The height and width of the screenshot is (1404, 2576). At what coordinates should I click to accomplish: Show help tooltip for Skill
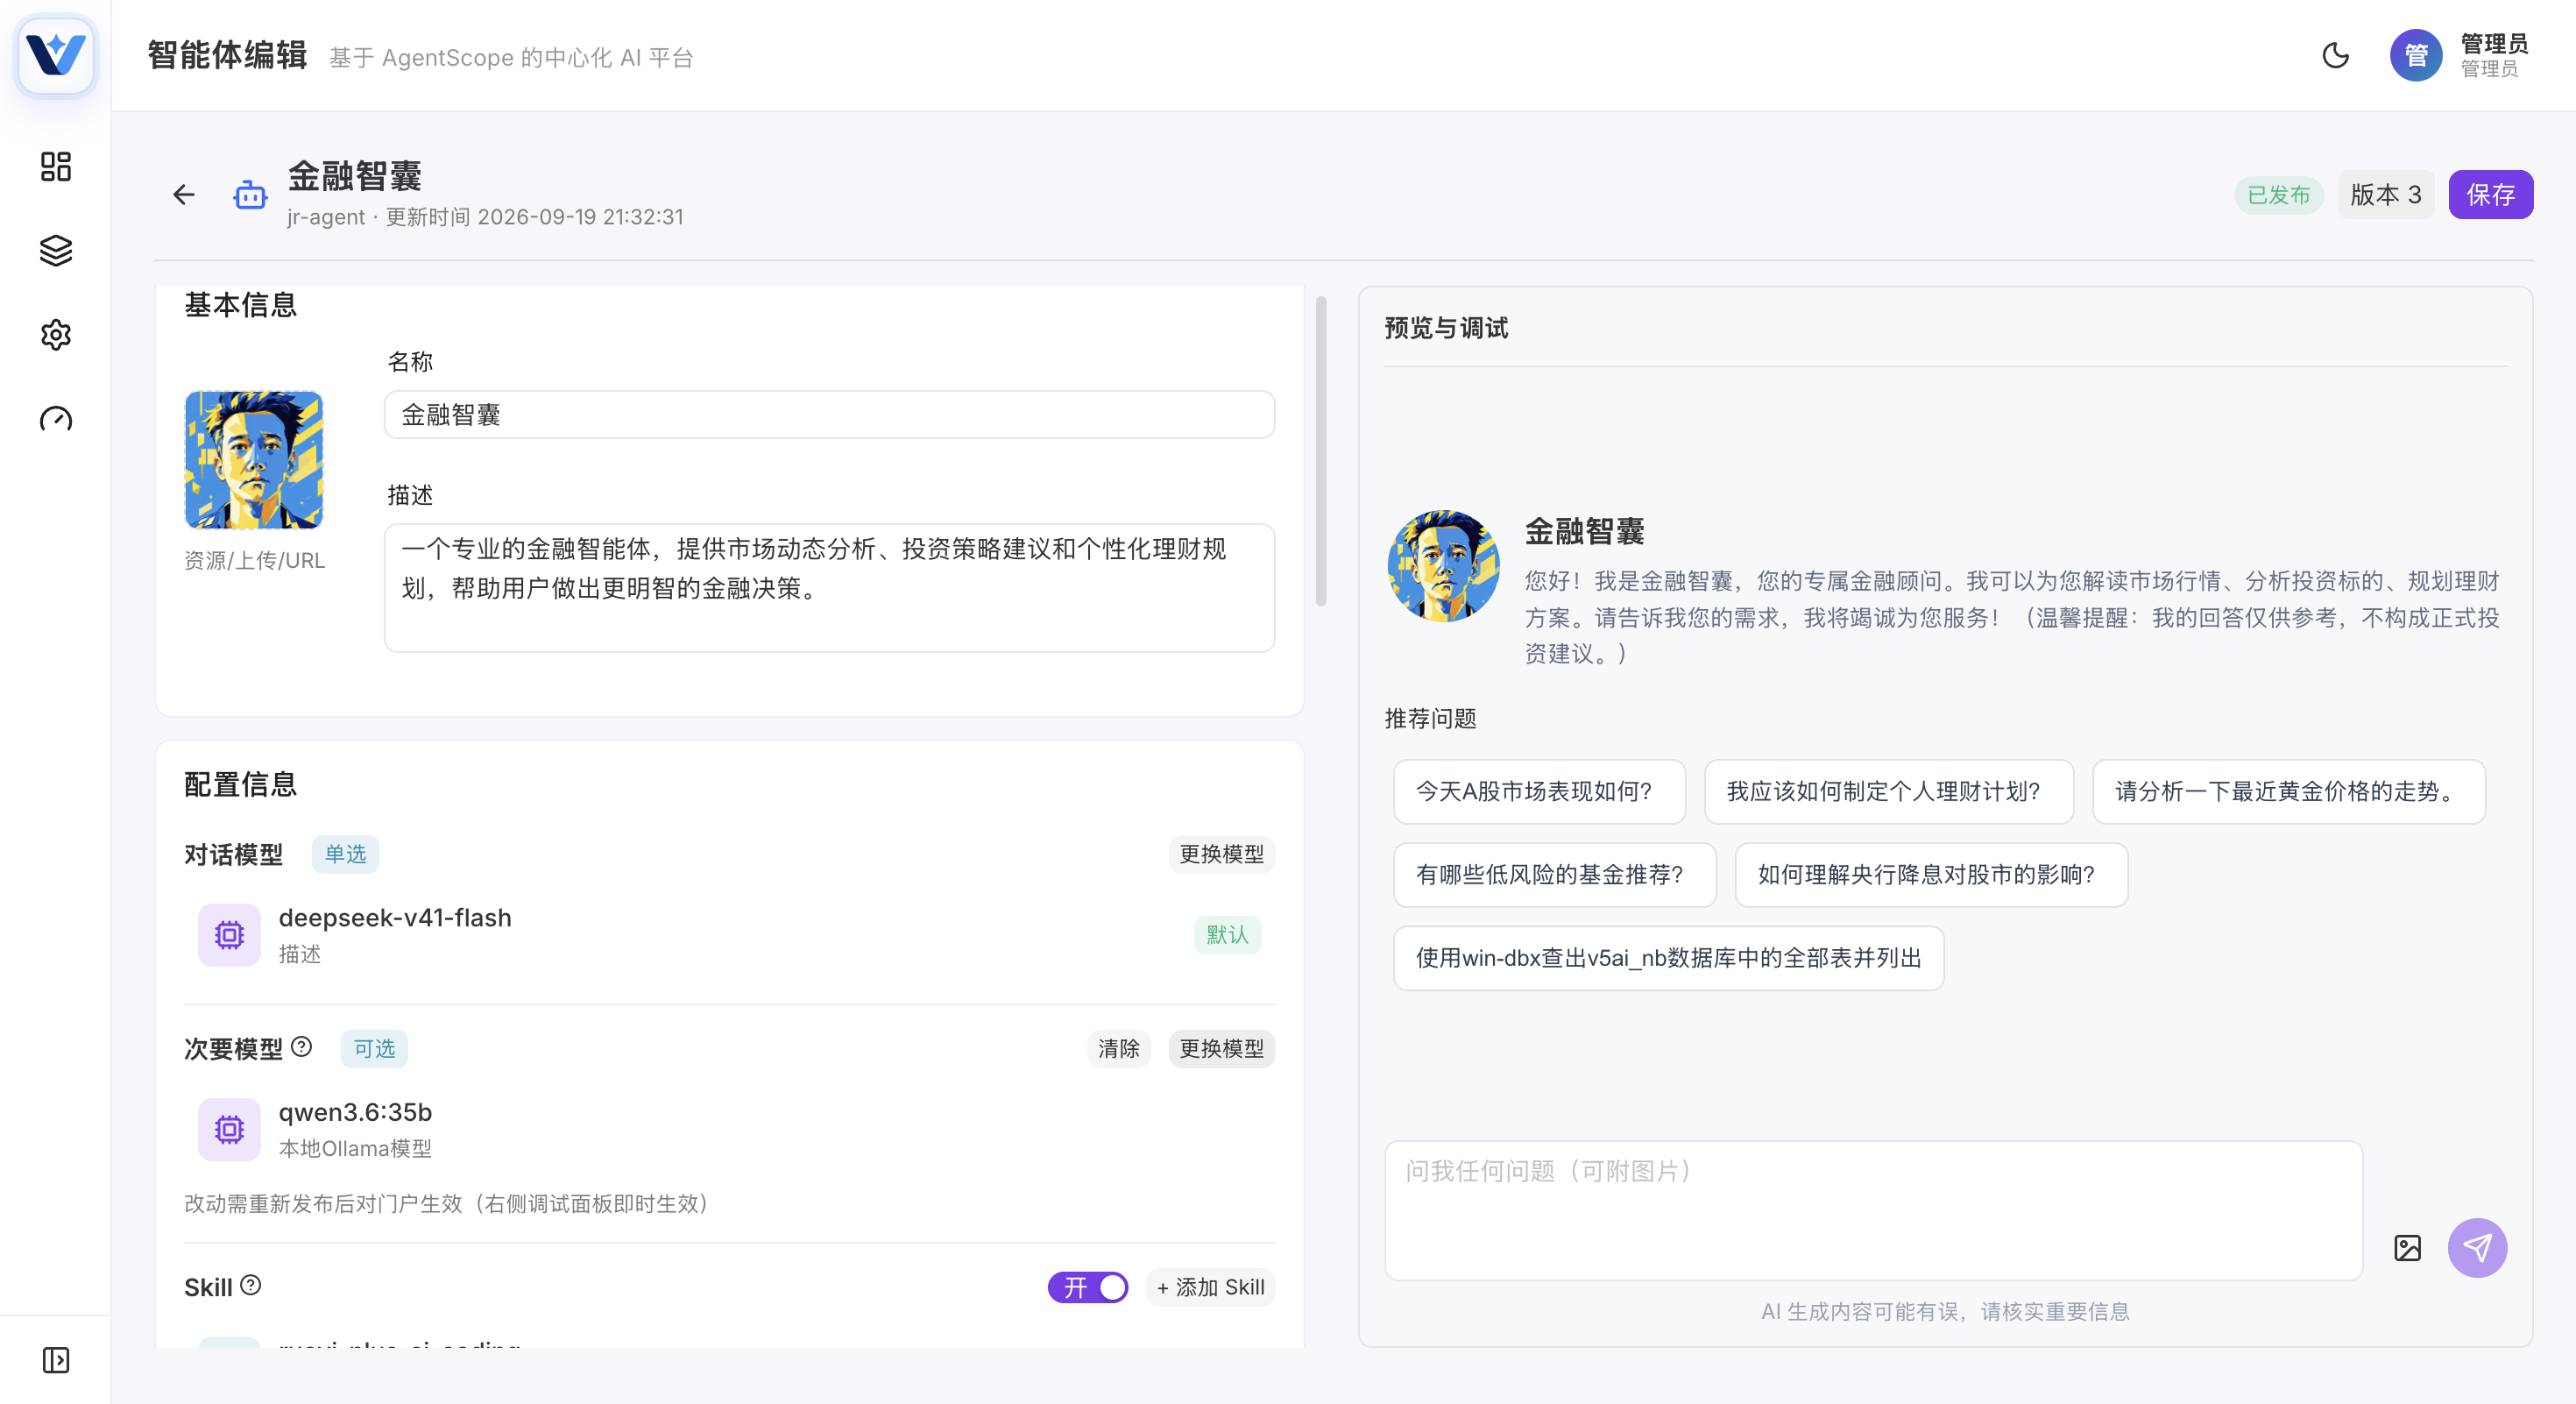[251, 1285]
